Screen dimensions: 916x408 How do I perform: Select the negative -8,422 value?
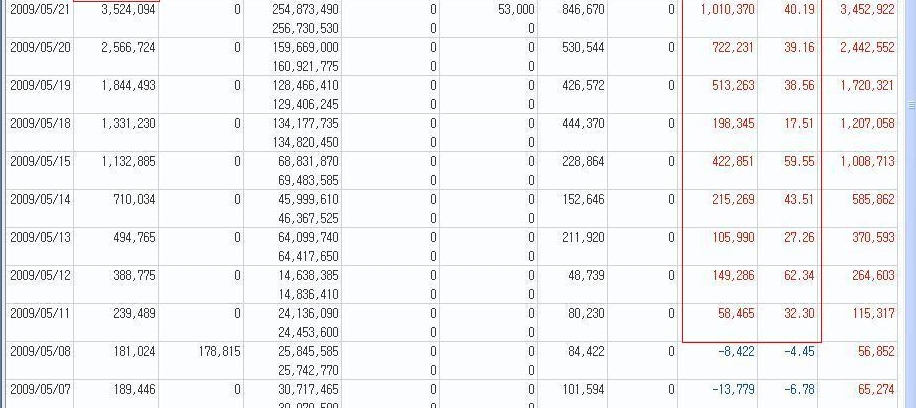point(736,351)
